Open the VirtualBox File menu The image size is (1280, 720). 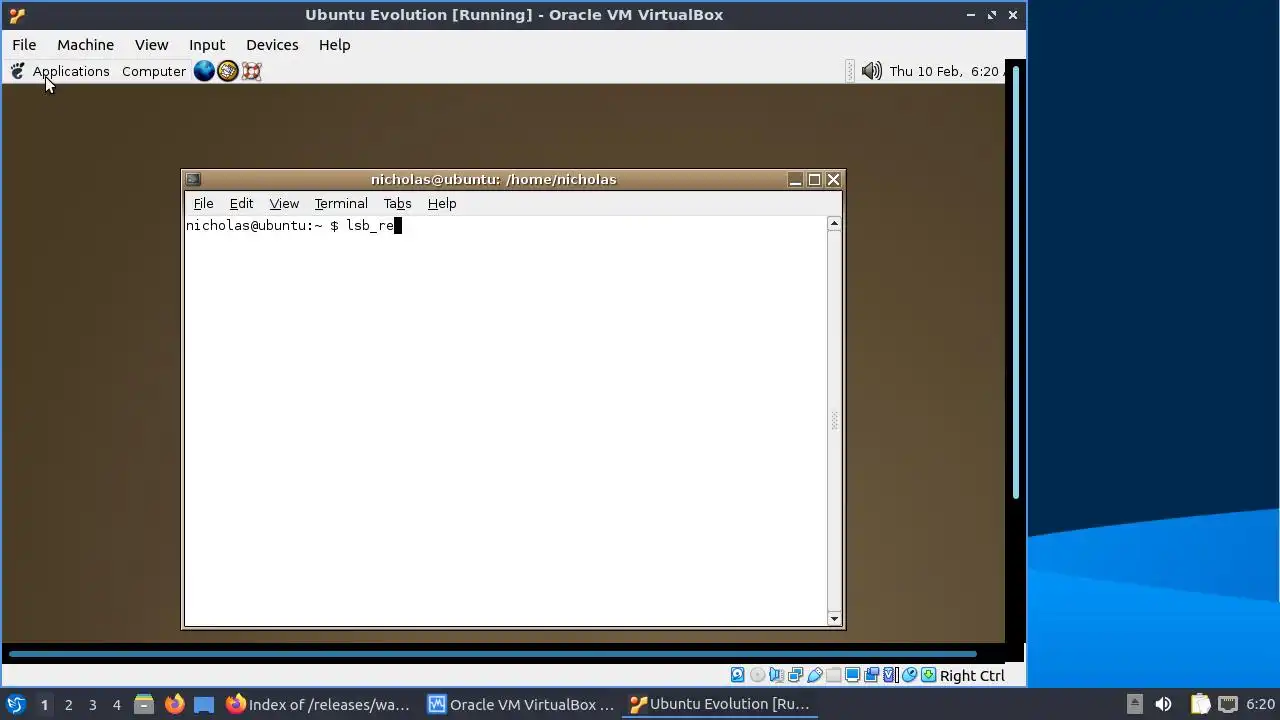click(x=24, y=45)
